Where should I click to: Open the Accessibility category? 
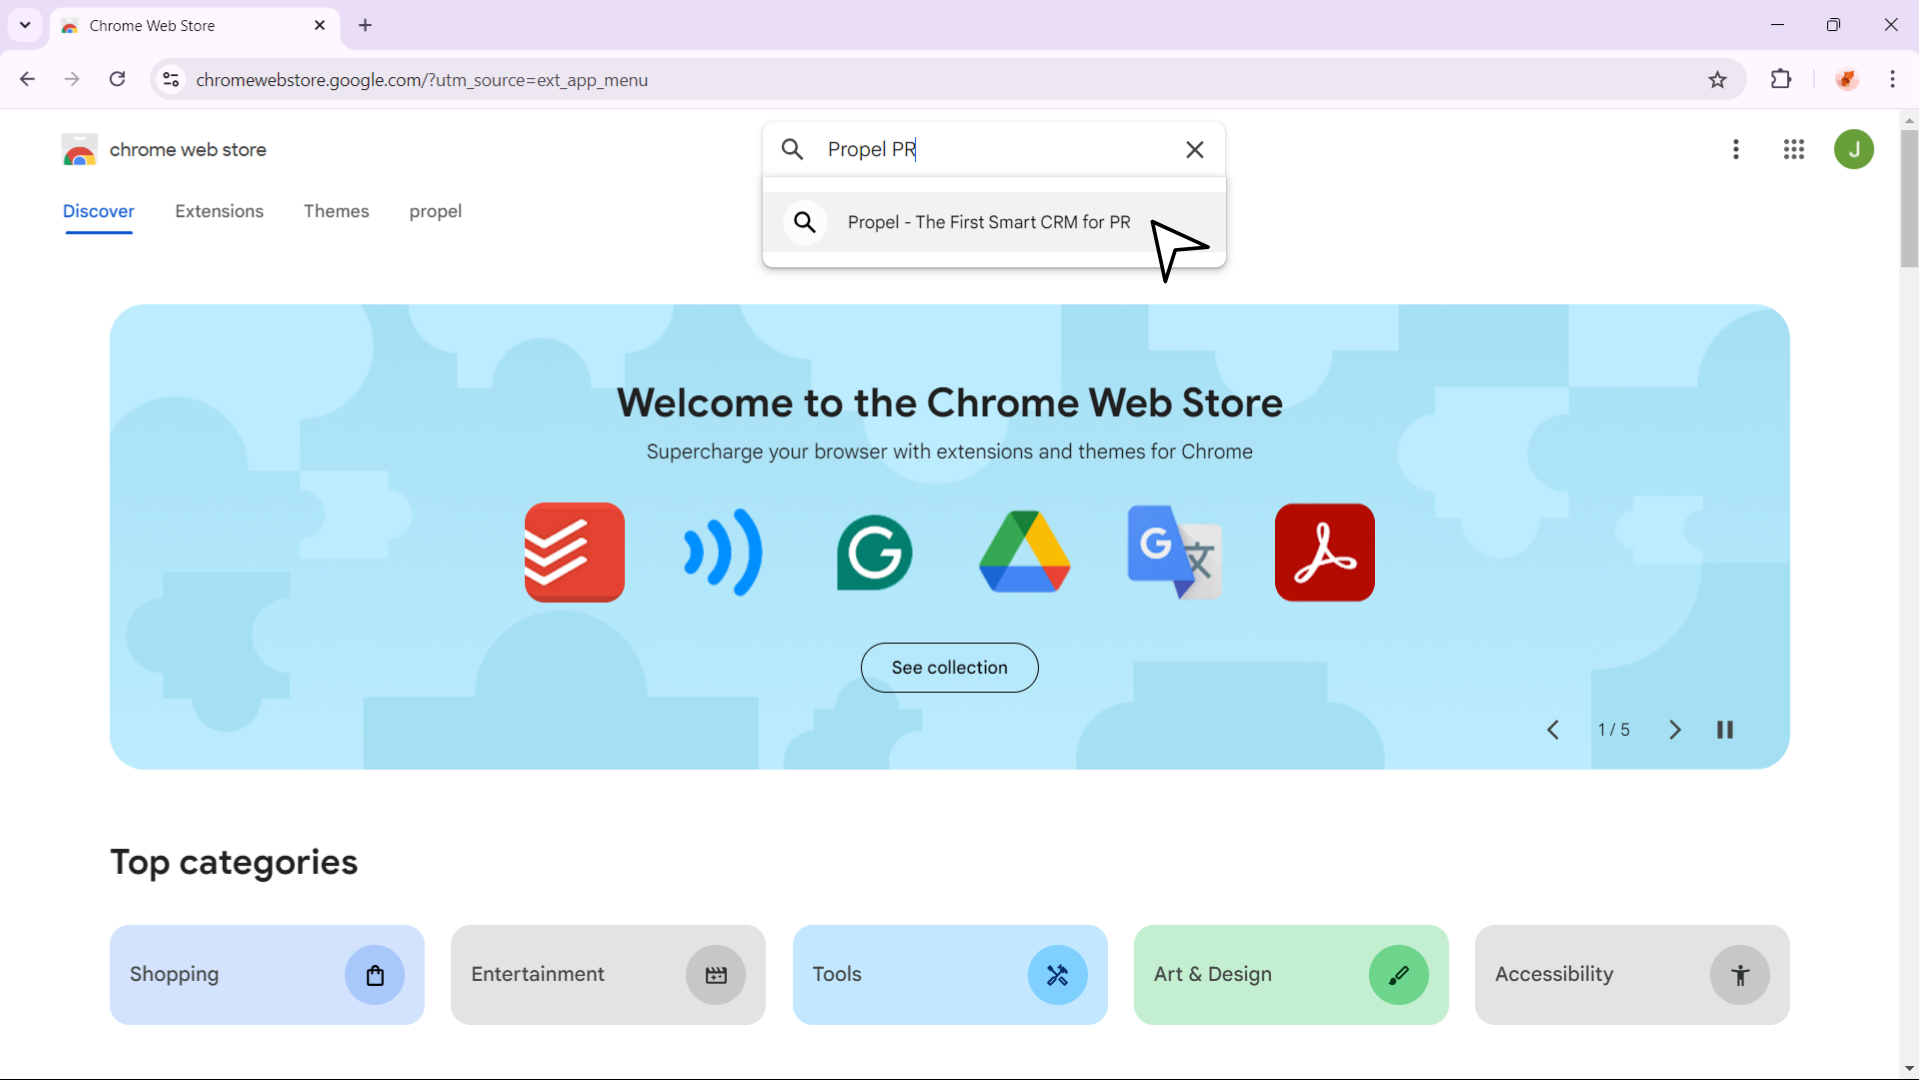pyautogui.click(x=1632, y=974)
